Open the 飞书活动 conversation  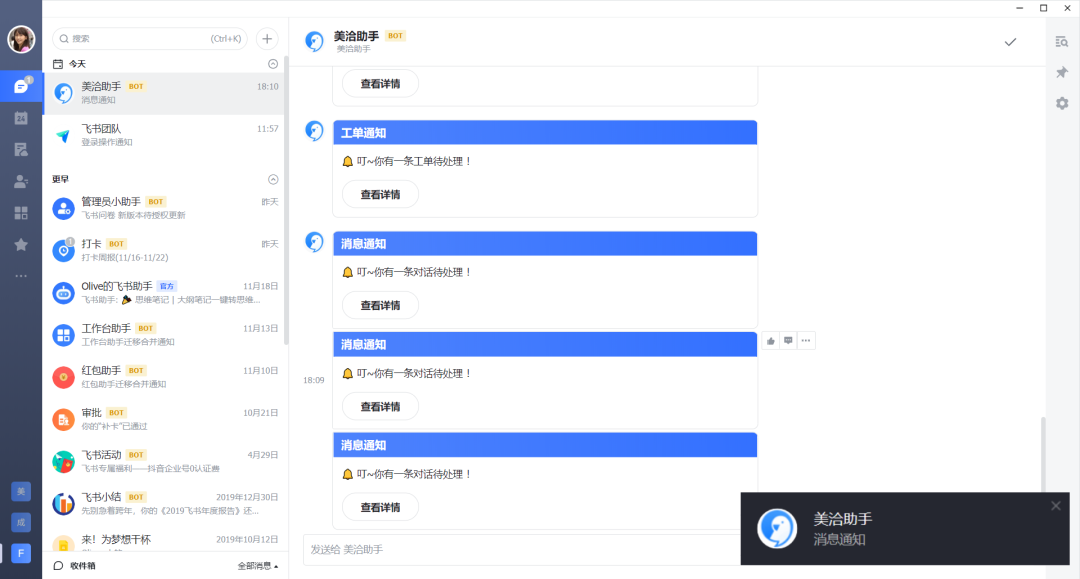pos(164,461)
